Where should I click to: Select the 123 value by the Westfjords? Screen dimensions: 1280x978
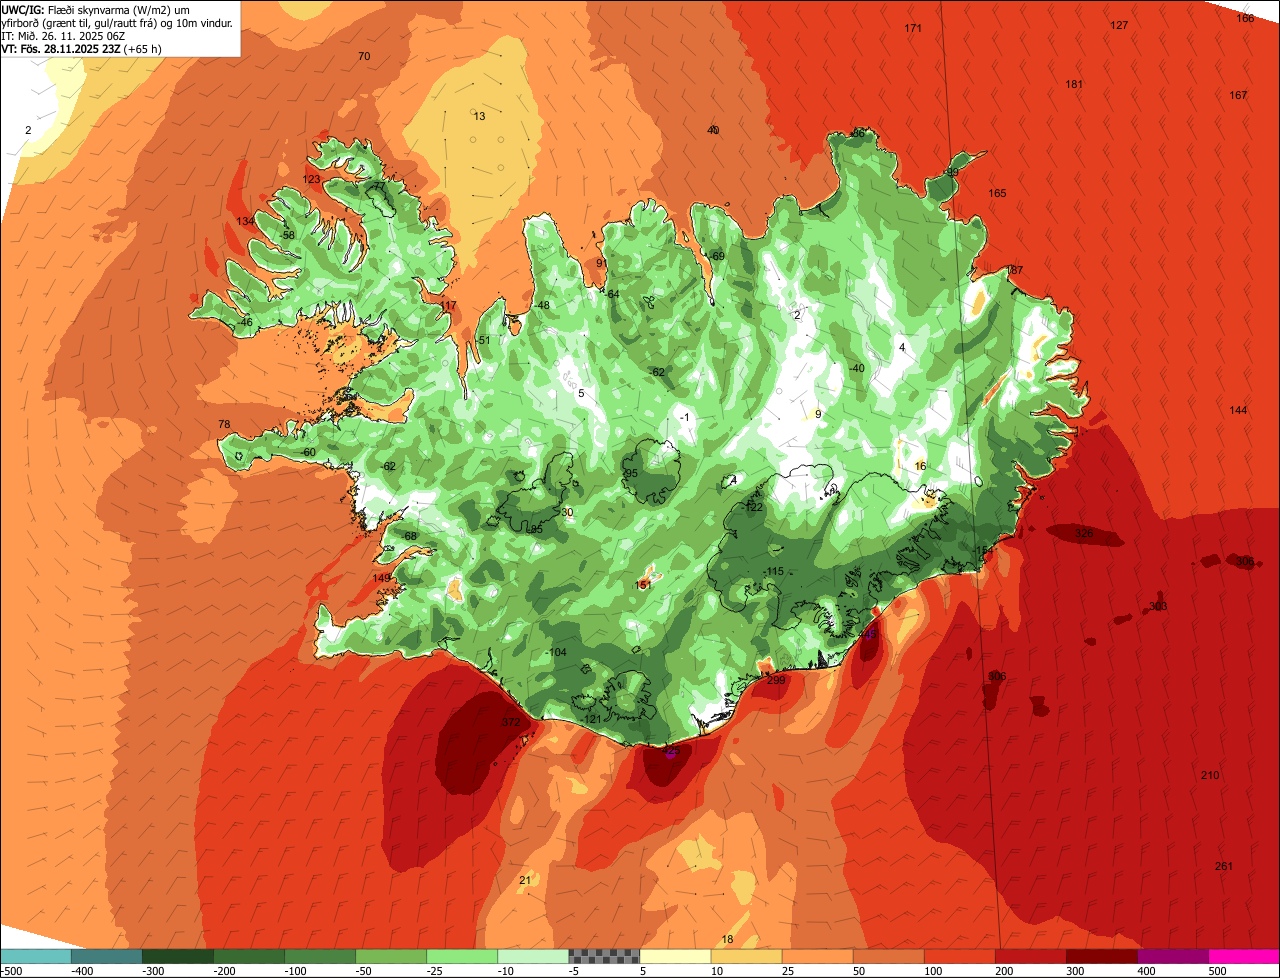(312, 180)
